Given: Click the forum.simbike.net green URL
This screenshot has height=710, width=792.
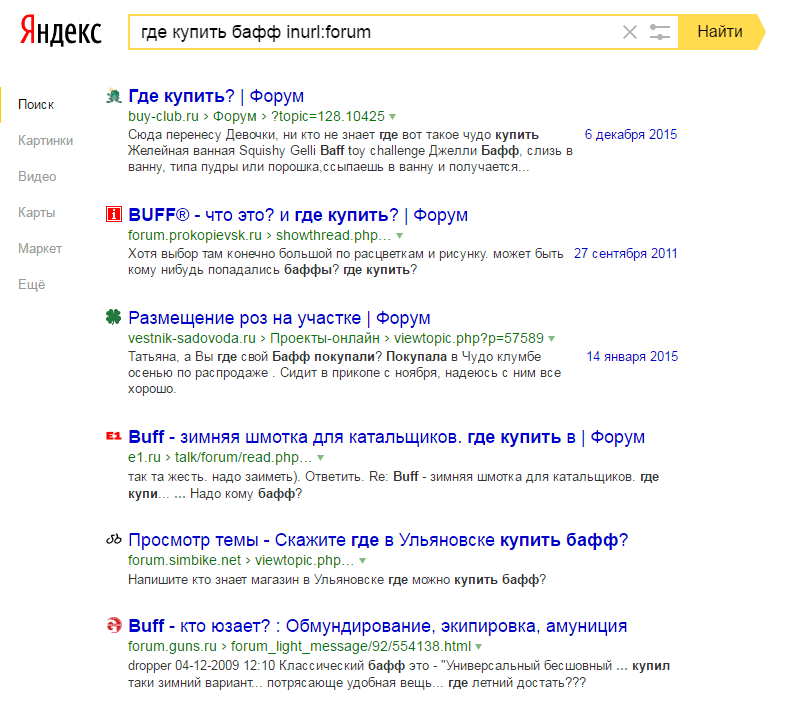Looking at the screenshot, I should (184, 561).
